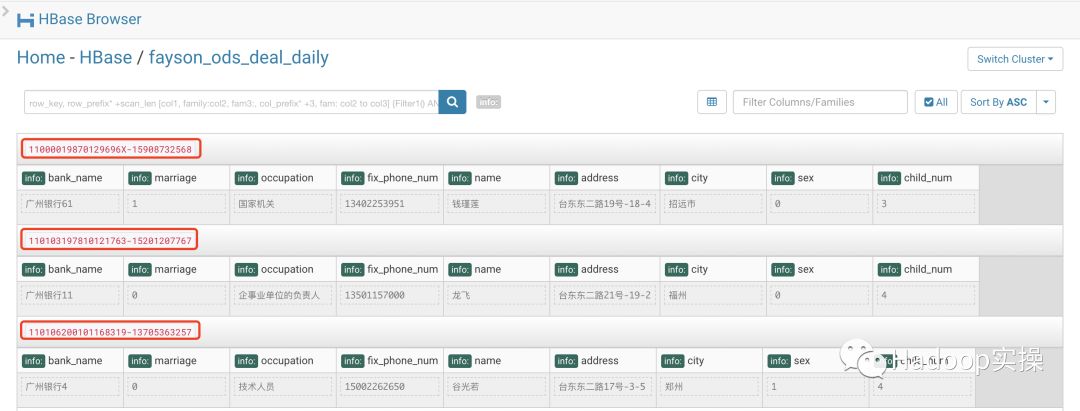Click info: address header above 台东东二路17号-3-5
The width and height of the screenshot is (1080, 411).
(587, 361)
